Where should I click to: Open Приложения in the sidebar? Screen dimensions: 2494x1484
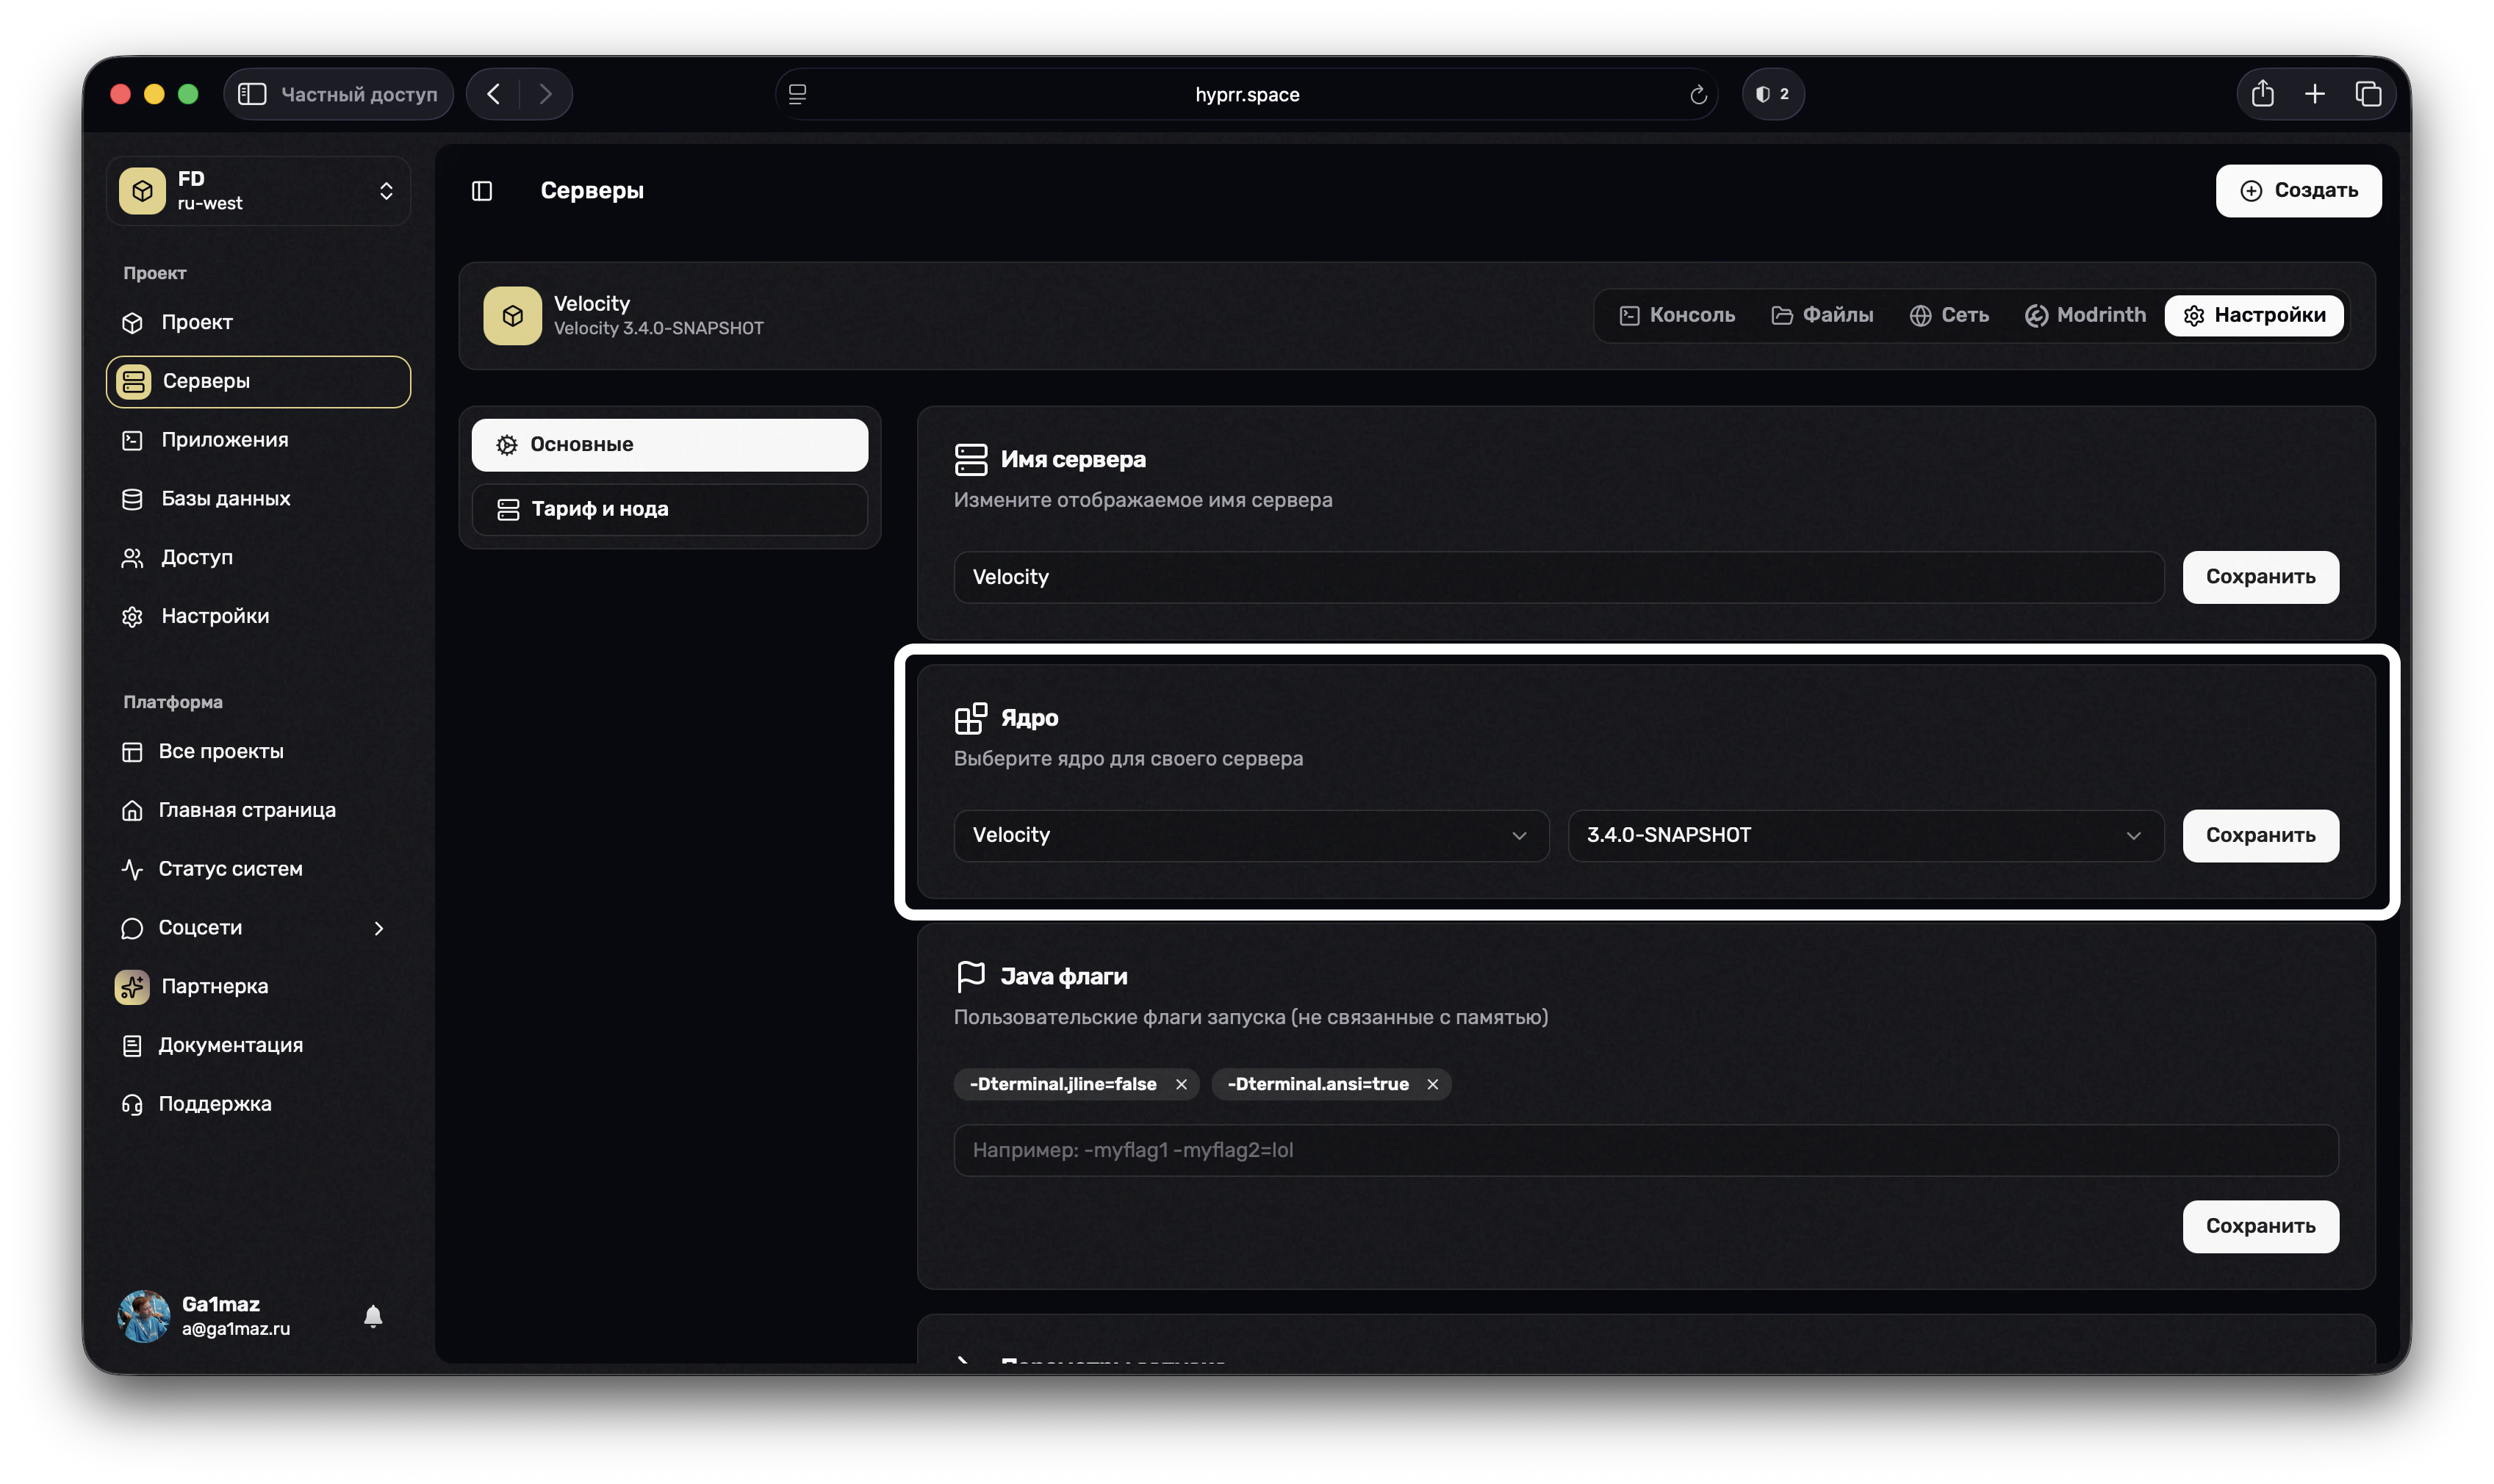point(258,440)
